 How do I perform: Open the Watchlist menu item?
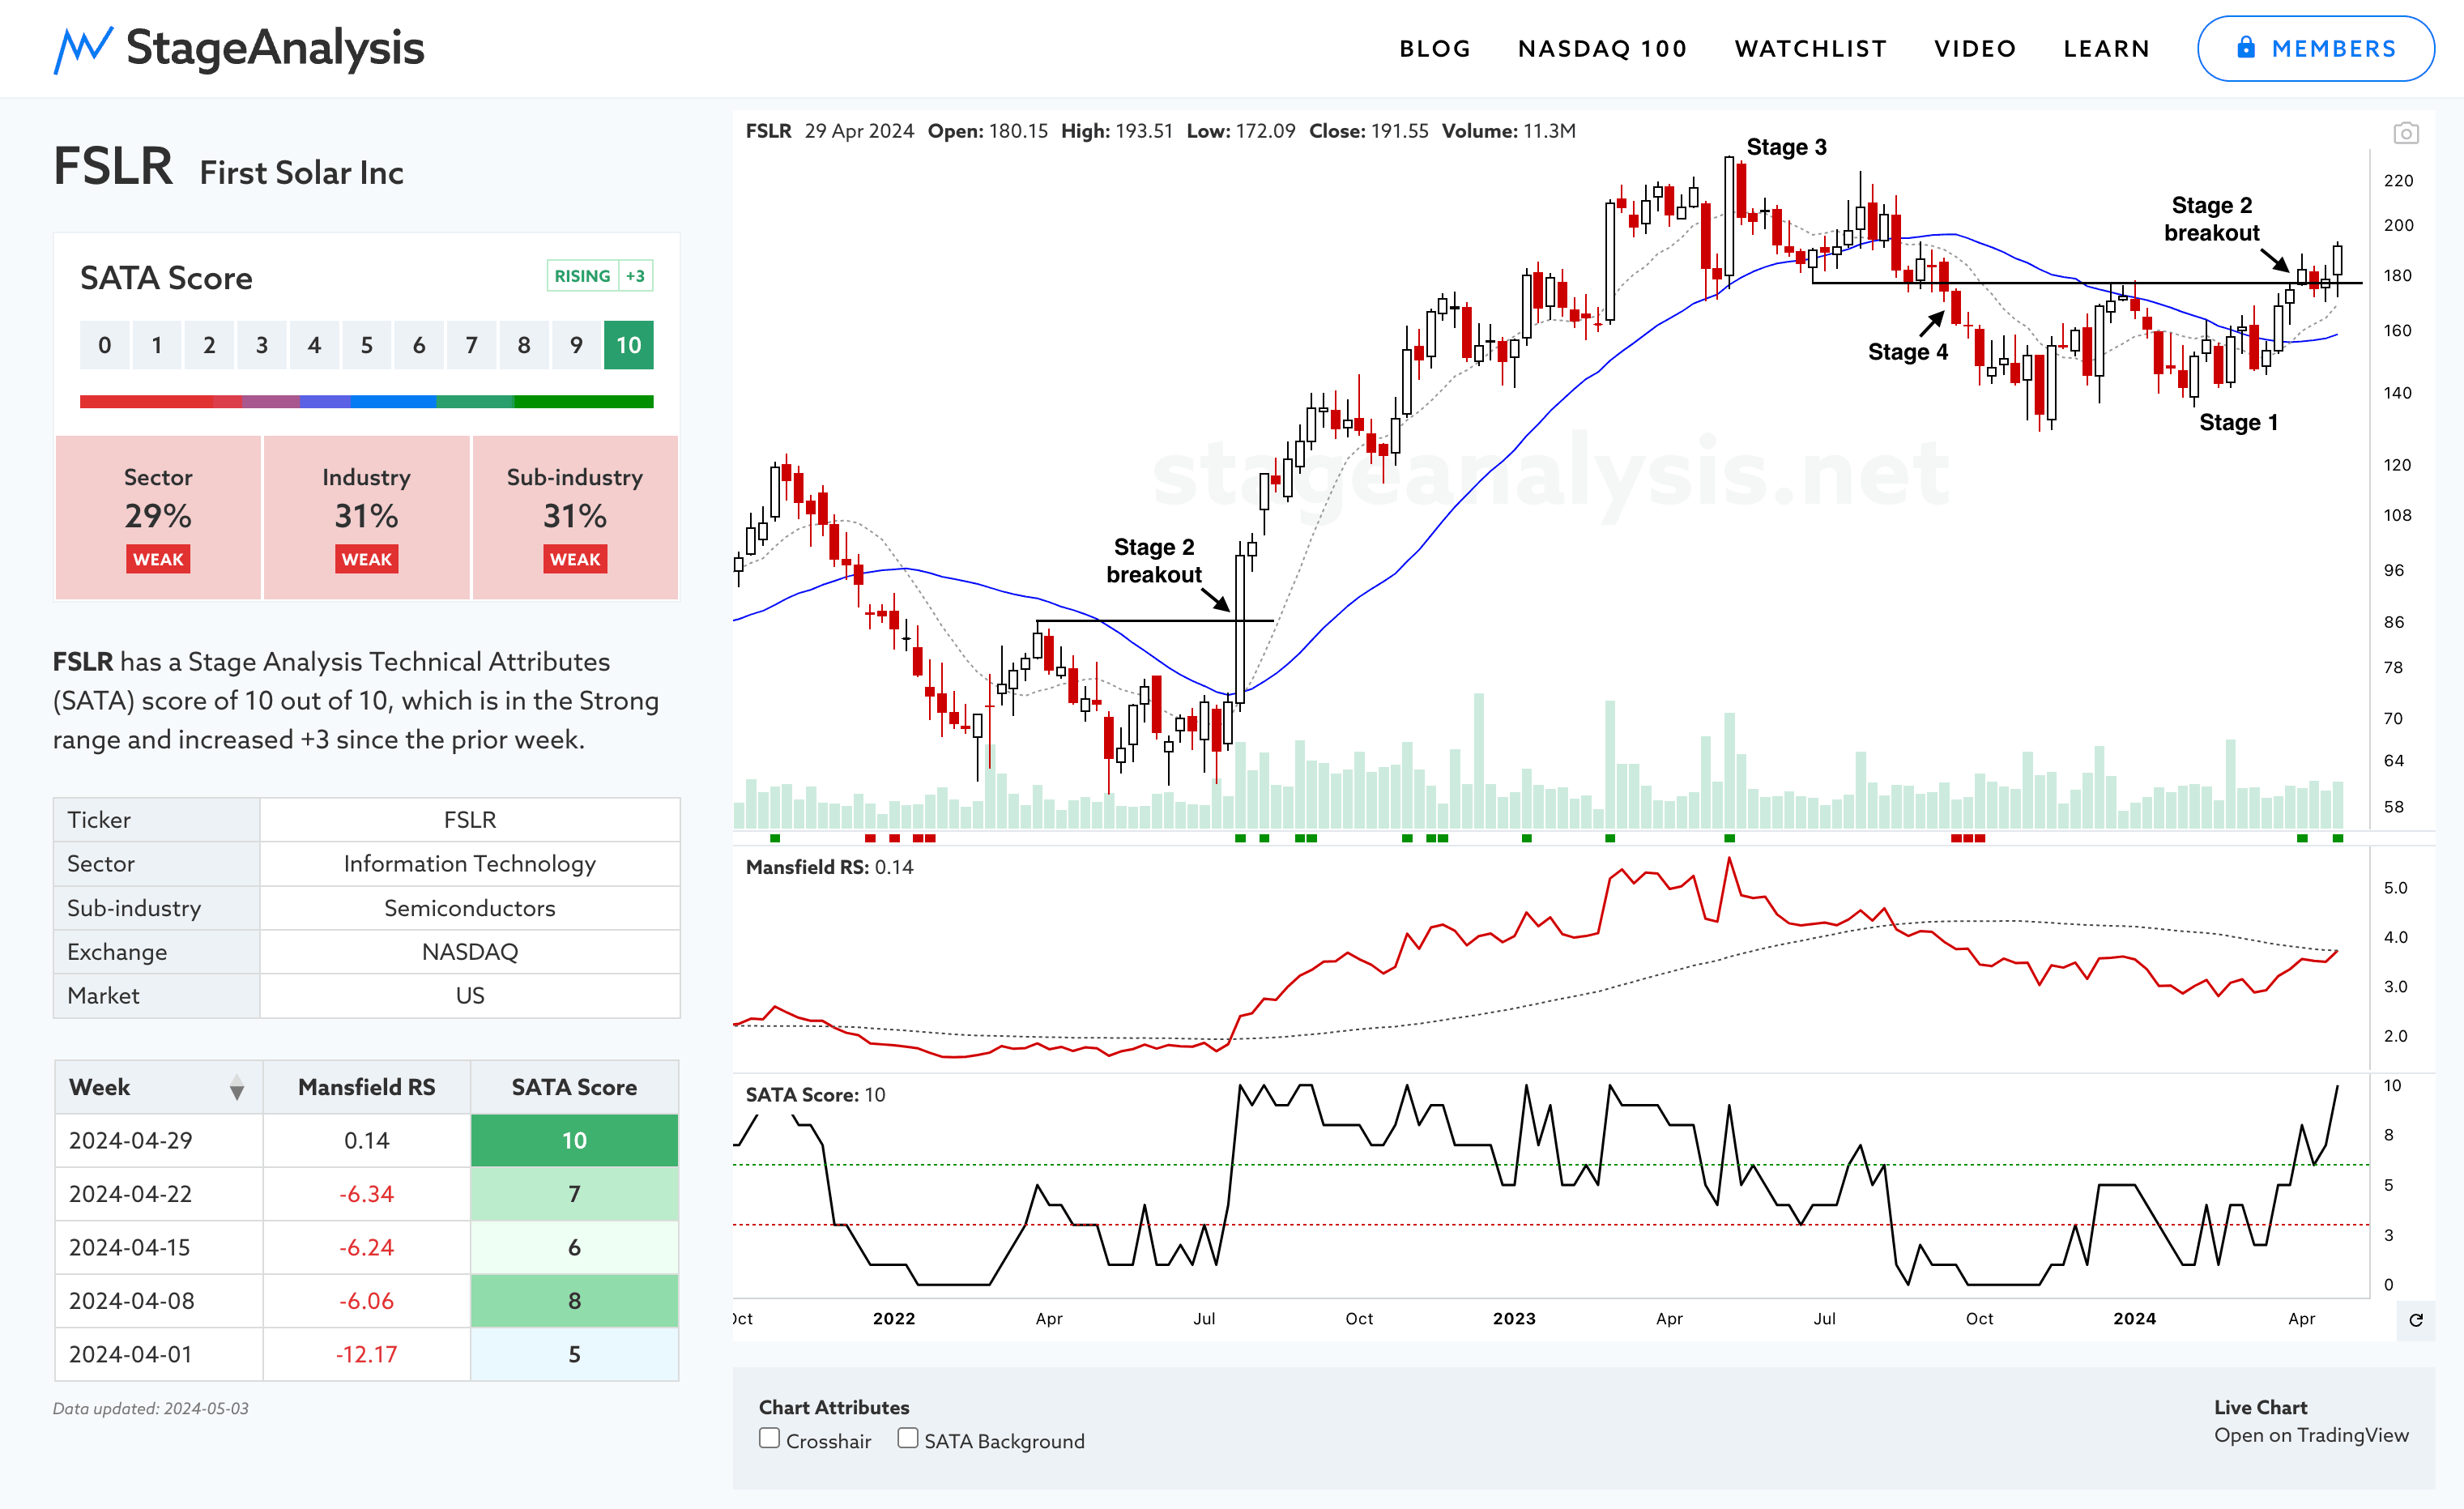[x=1810, y=49]
